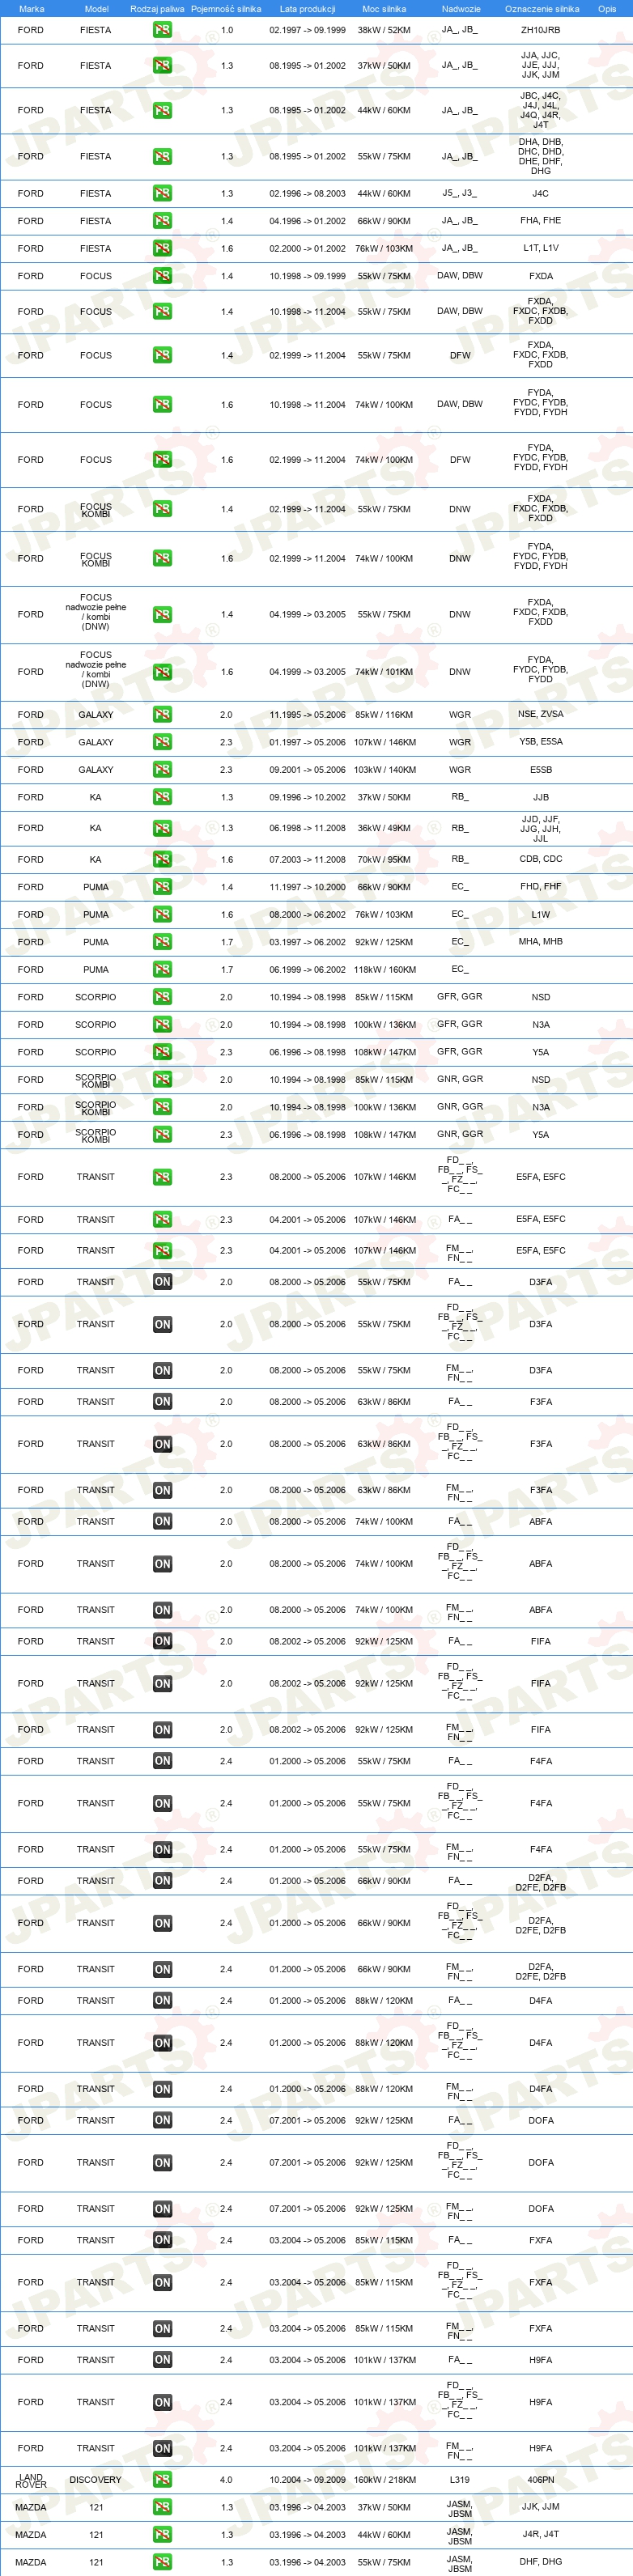Click the Lata produkcji column header

307,9
